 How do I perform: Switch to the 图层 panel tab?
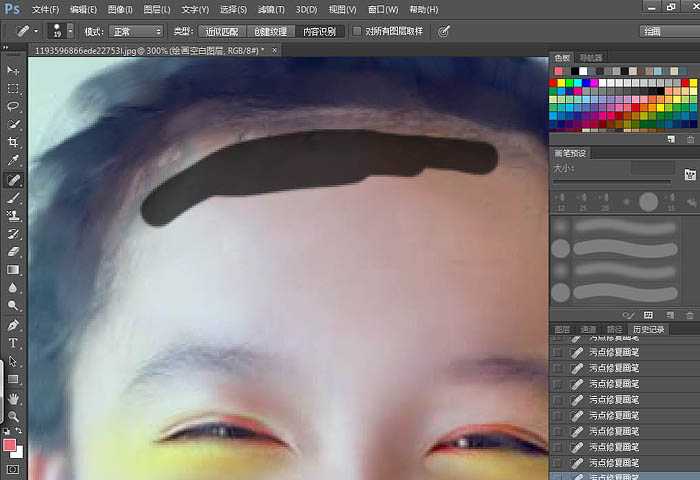click(x=562, y=330)
